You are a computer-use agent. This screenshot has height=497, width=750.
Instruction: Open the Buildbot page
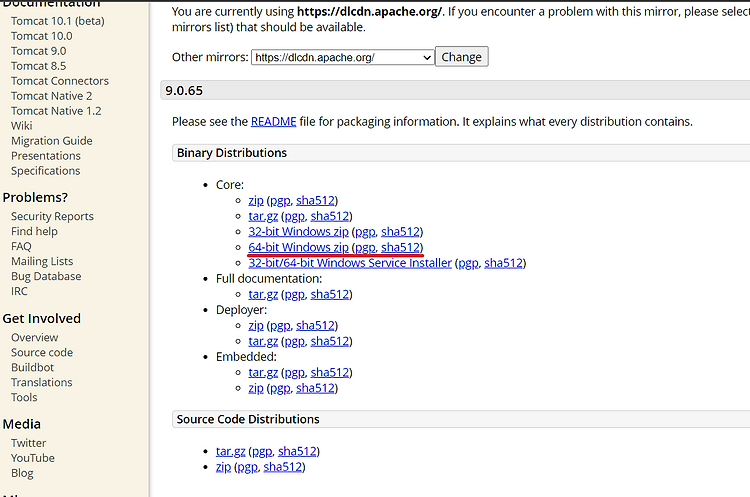pyautogui.click(x=33, y=367)
